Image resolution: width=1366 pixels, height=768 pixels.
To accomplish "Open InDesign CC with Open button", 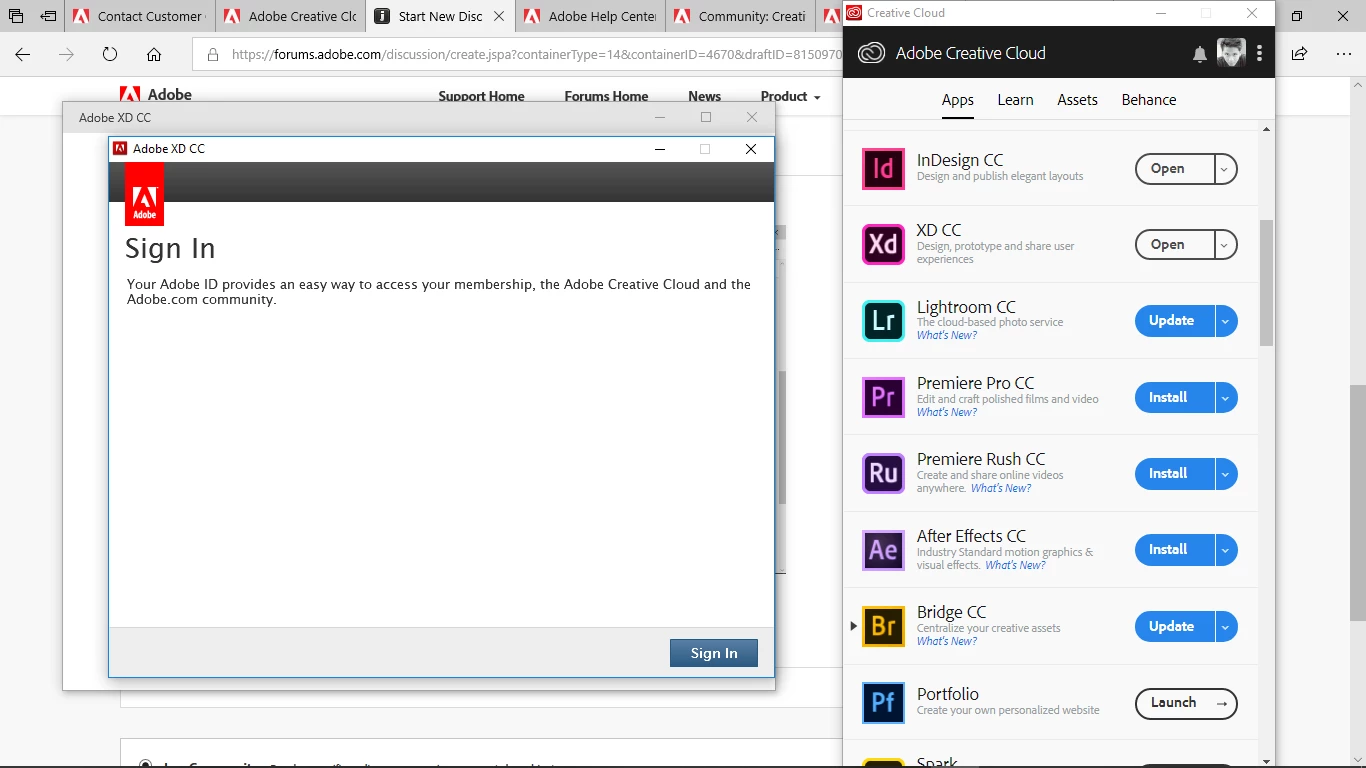I will (1175, 169).
